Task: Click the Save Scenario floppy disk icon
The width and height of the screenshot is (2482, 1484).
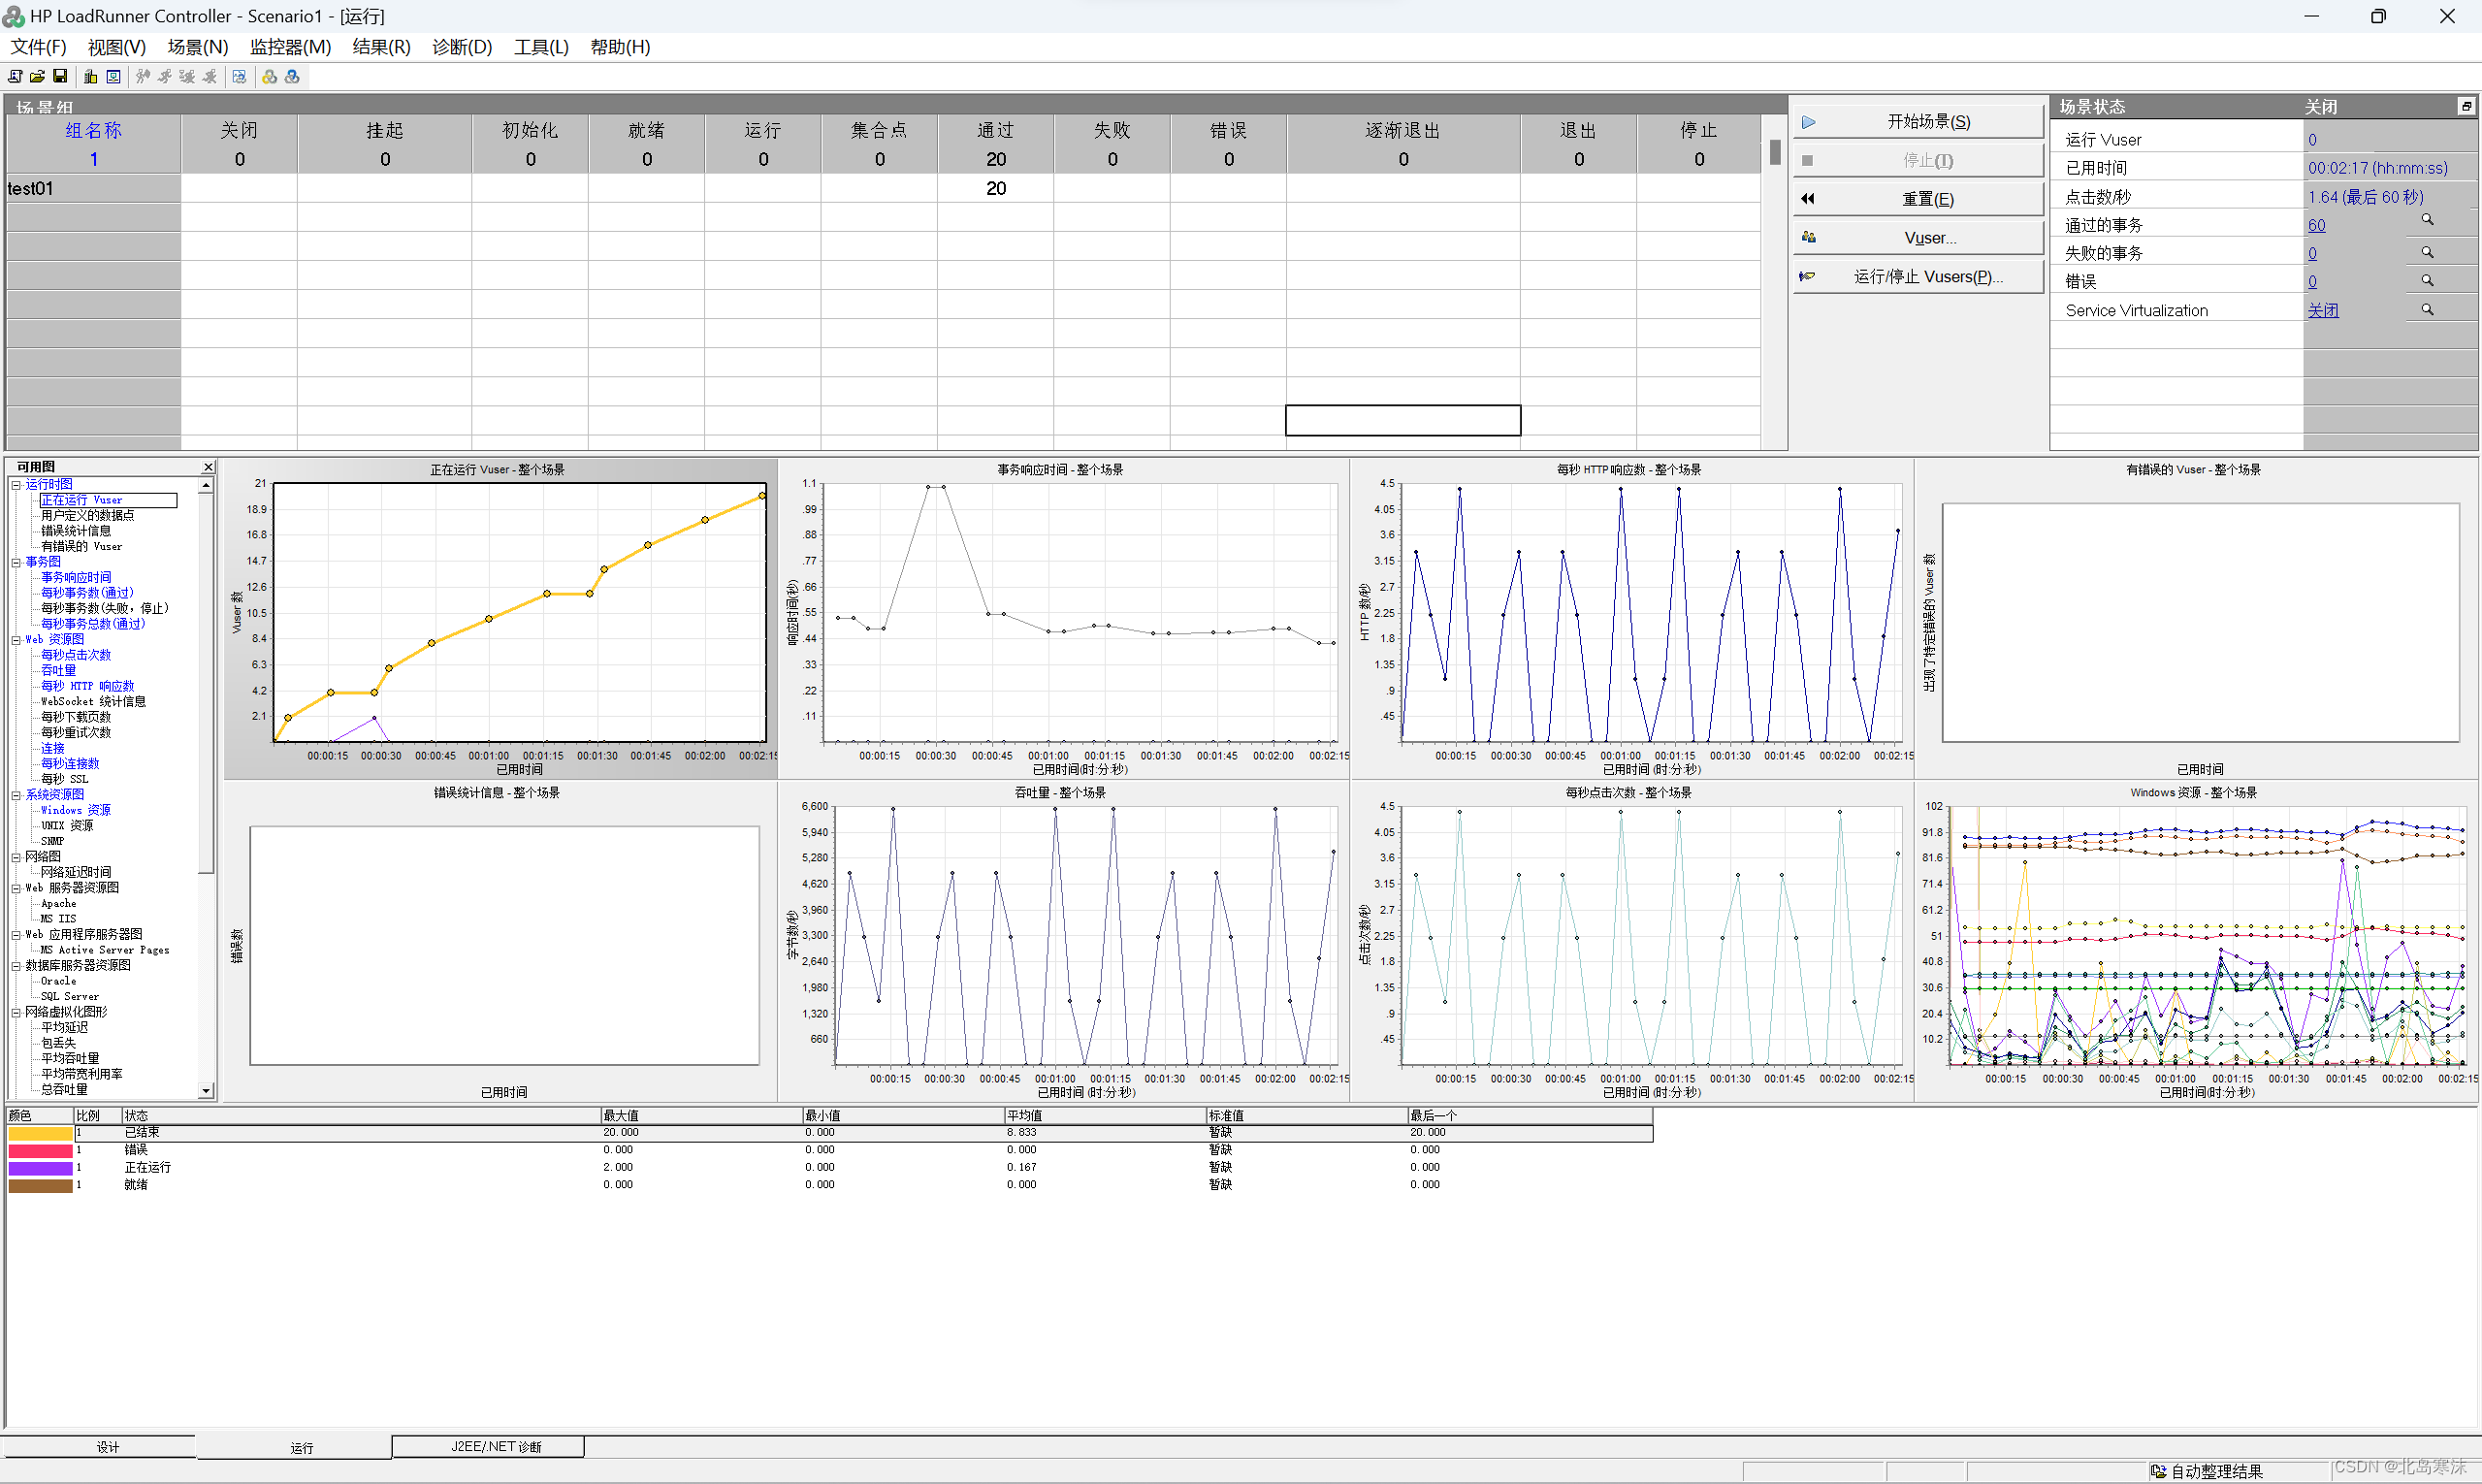Action: [60, 77]
